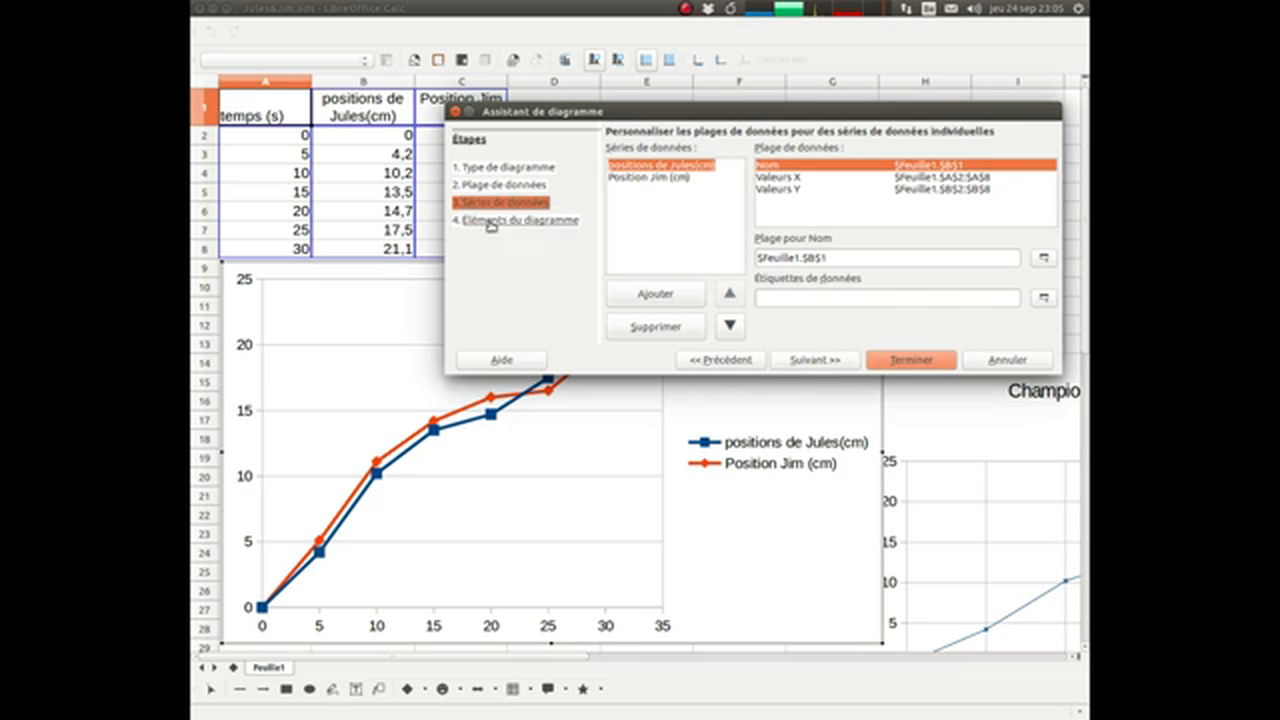The width and height of the screenshot is (1280, 720).
Task: Open the block arrows dropdown arrow
Action: pos(494,689)
